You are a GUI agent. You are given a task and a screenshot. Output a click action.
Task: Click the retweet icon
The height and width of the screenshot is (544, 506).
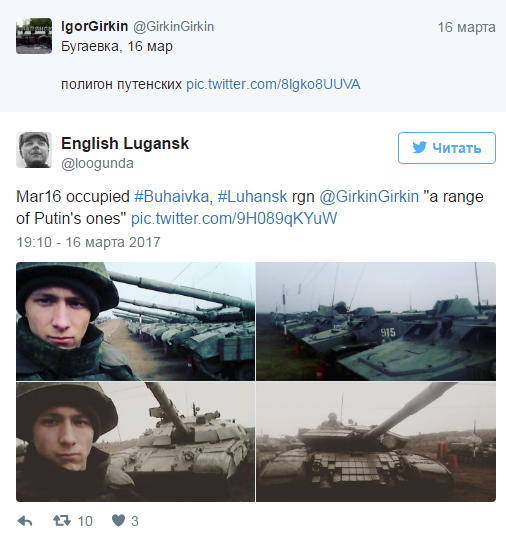click(x=62, y=520)
